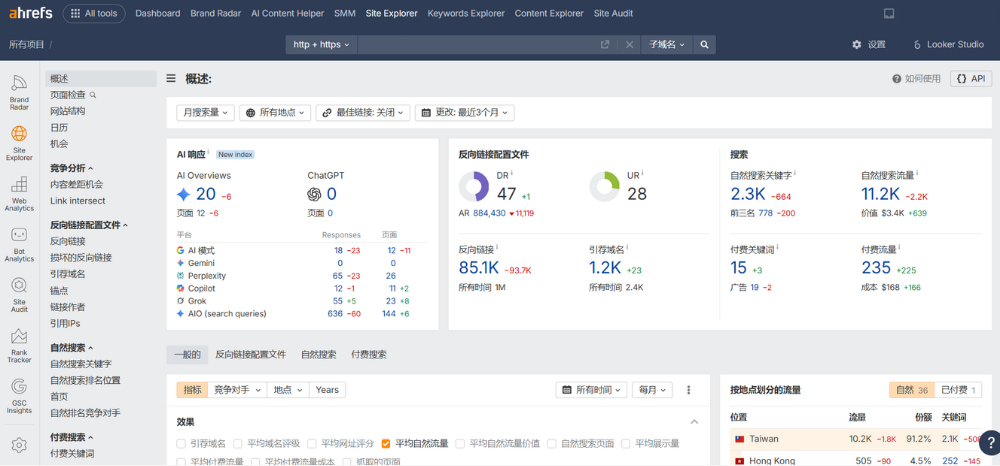Click inside the URL input field

(477, 45)
